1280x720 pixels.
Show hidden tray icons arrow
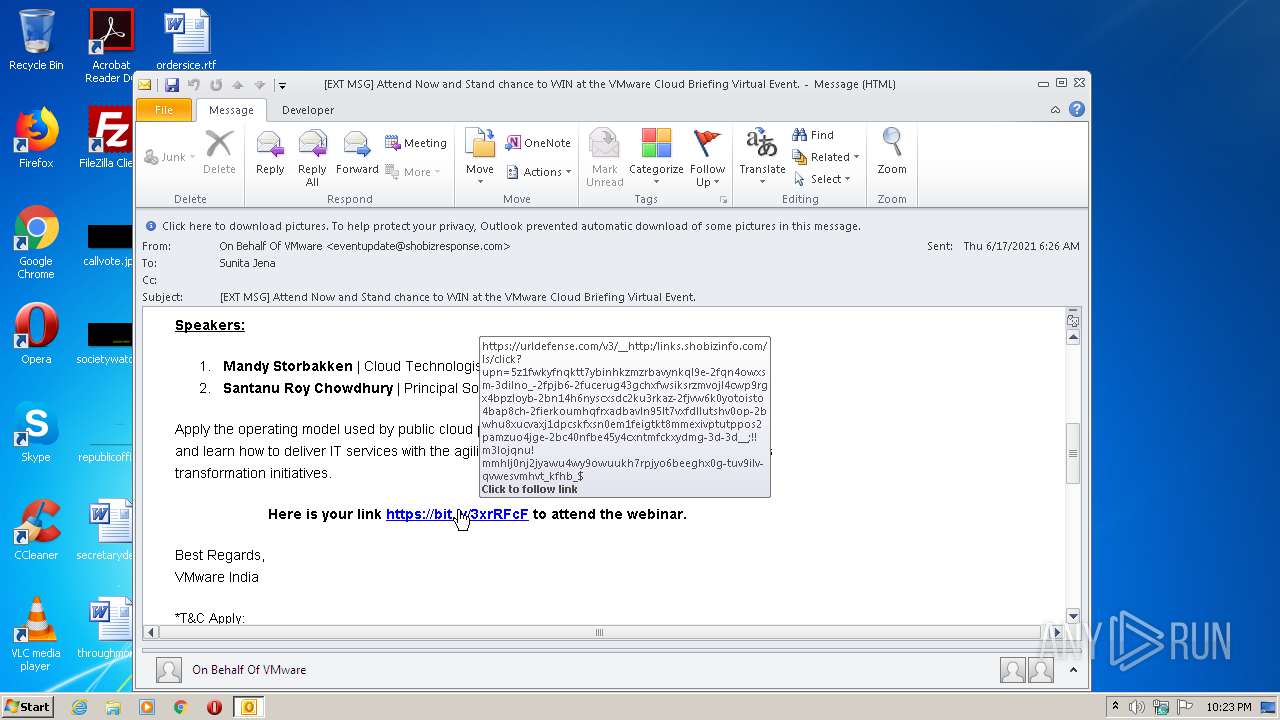pos(1115,707)
